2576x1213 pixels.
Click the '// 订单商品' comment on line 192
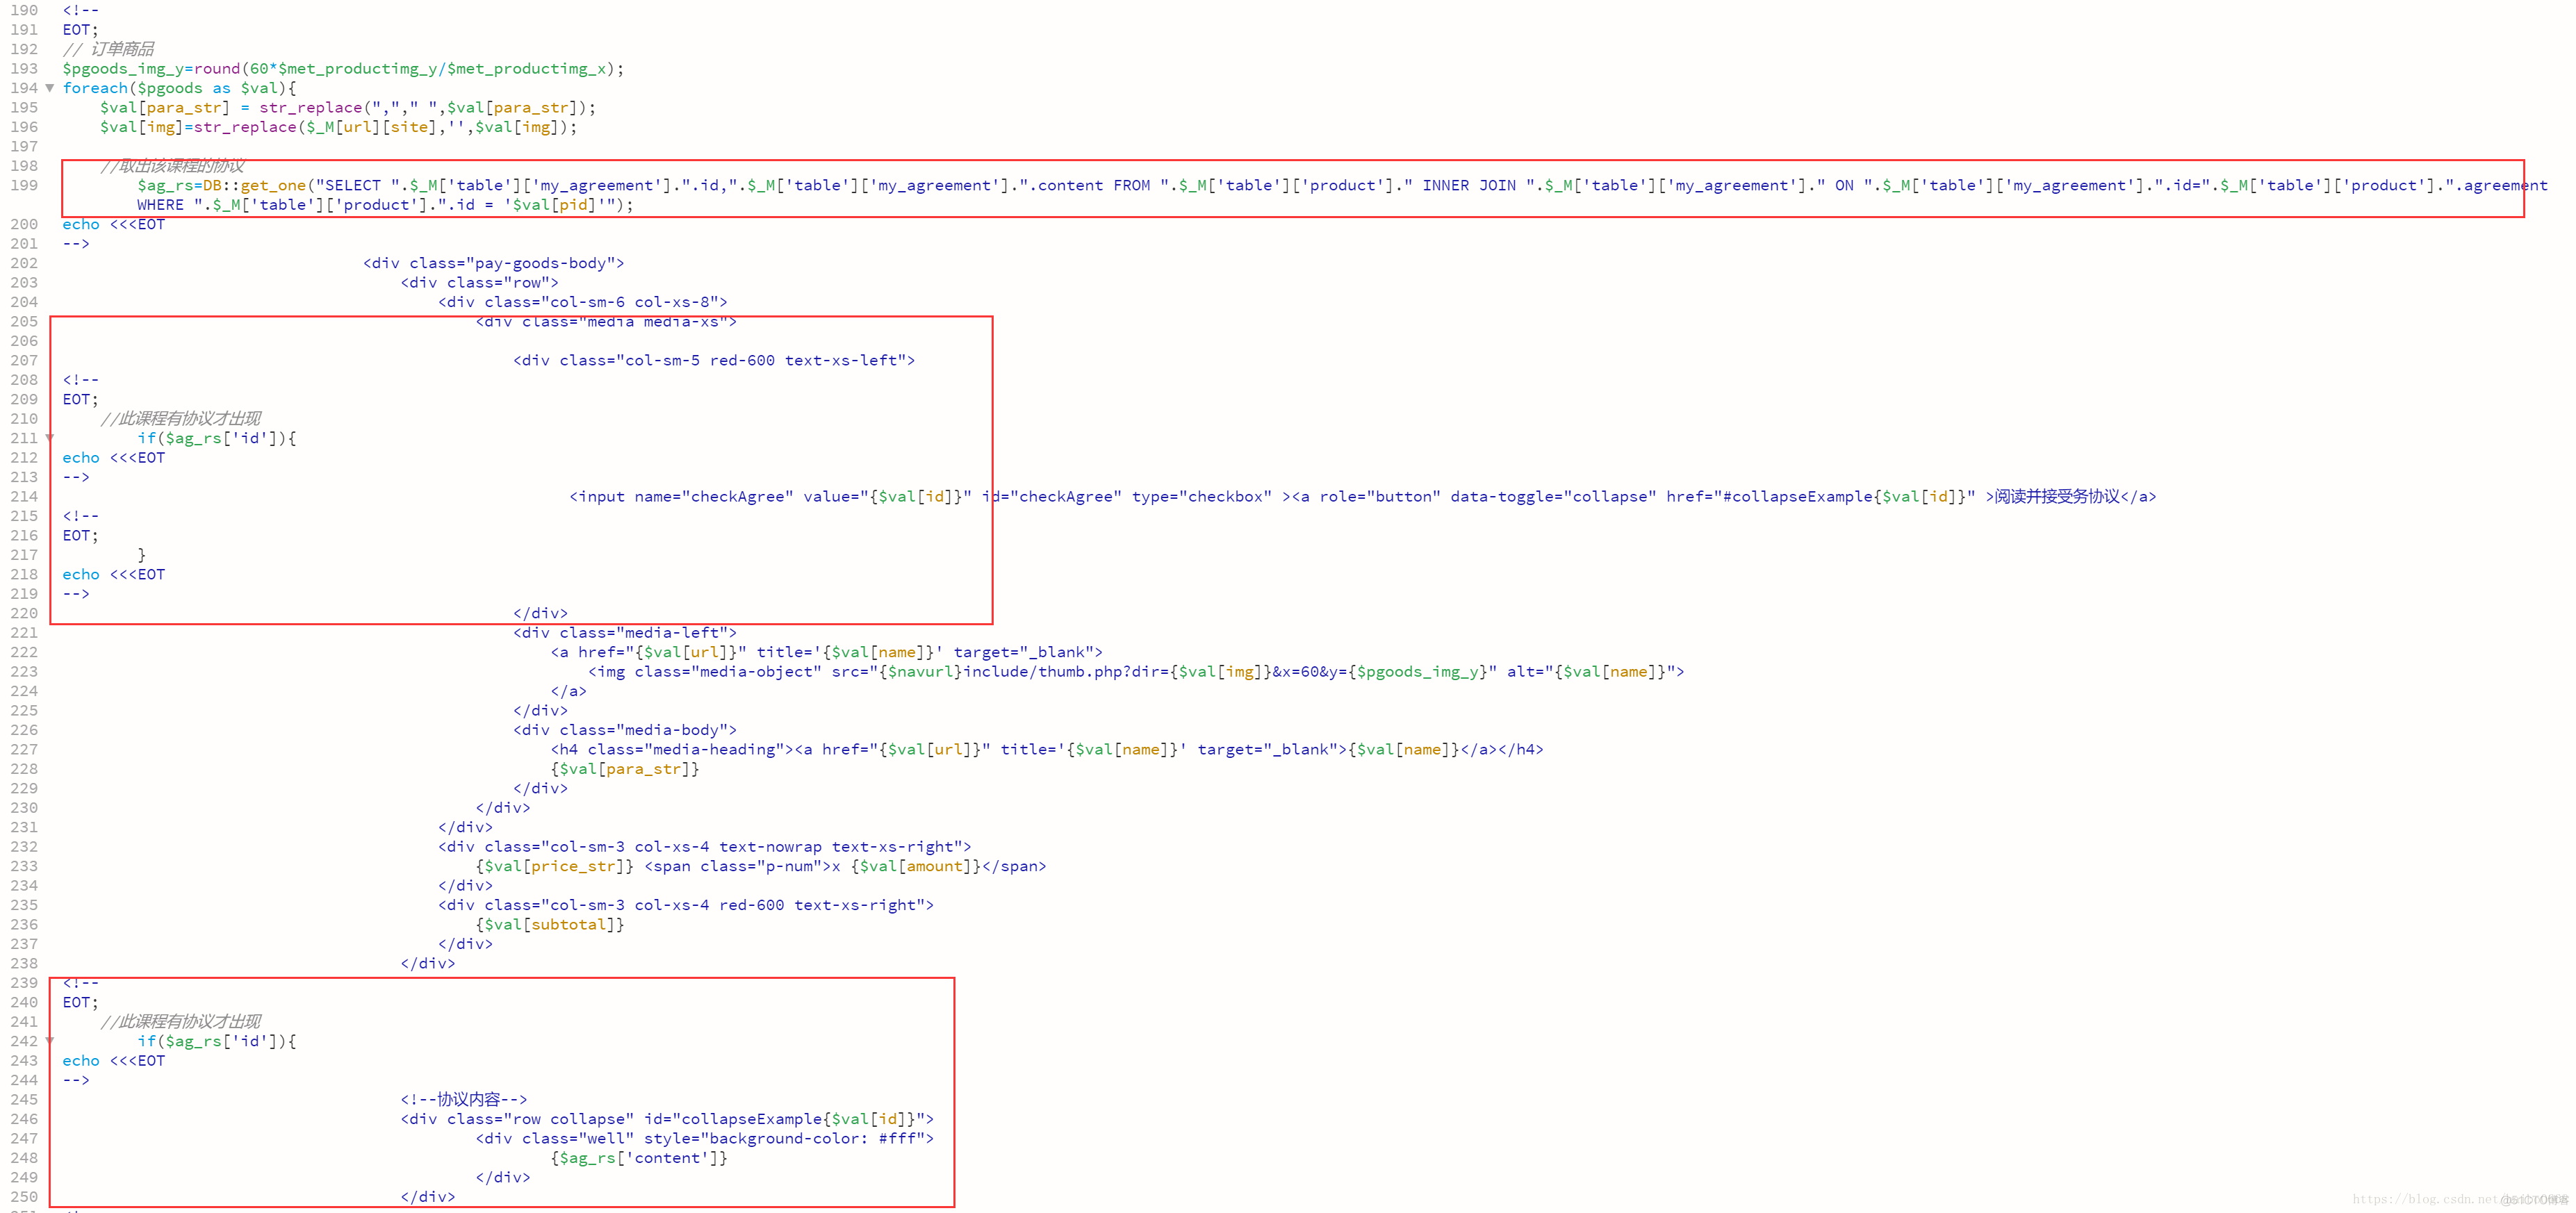coord(108,49)
